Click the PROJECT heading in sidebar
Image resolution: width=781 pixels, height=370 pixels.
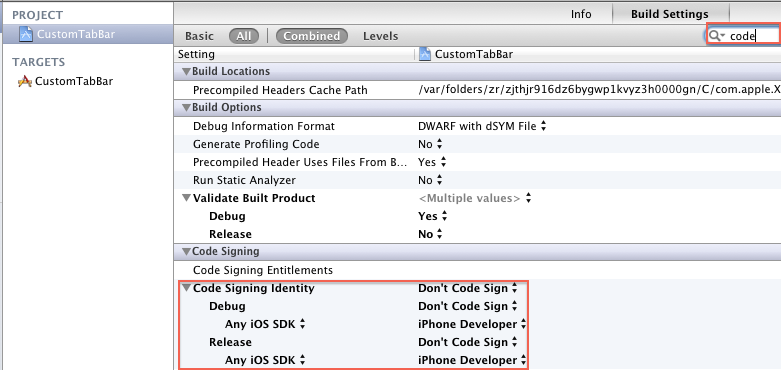[x=38, y=15]
